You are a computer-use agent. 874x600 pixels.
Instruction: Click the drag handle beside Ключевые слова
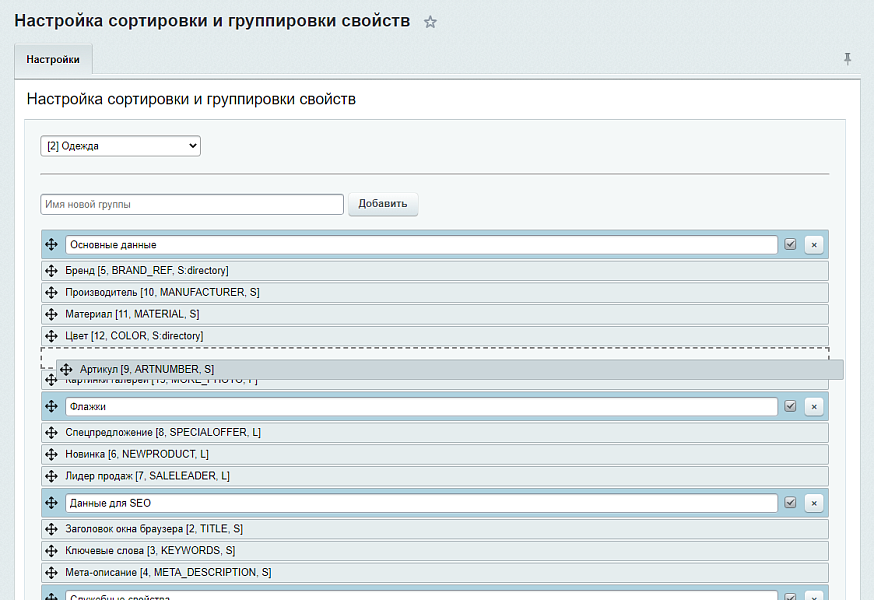click(x=51, y=550)
